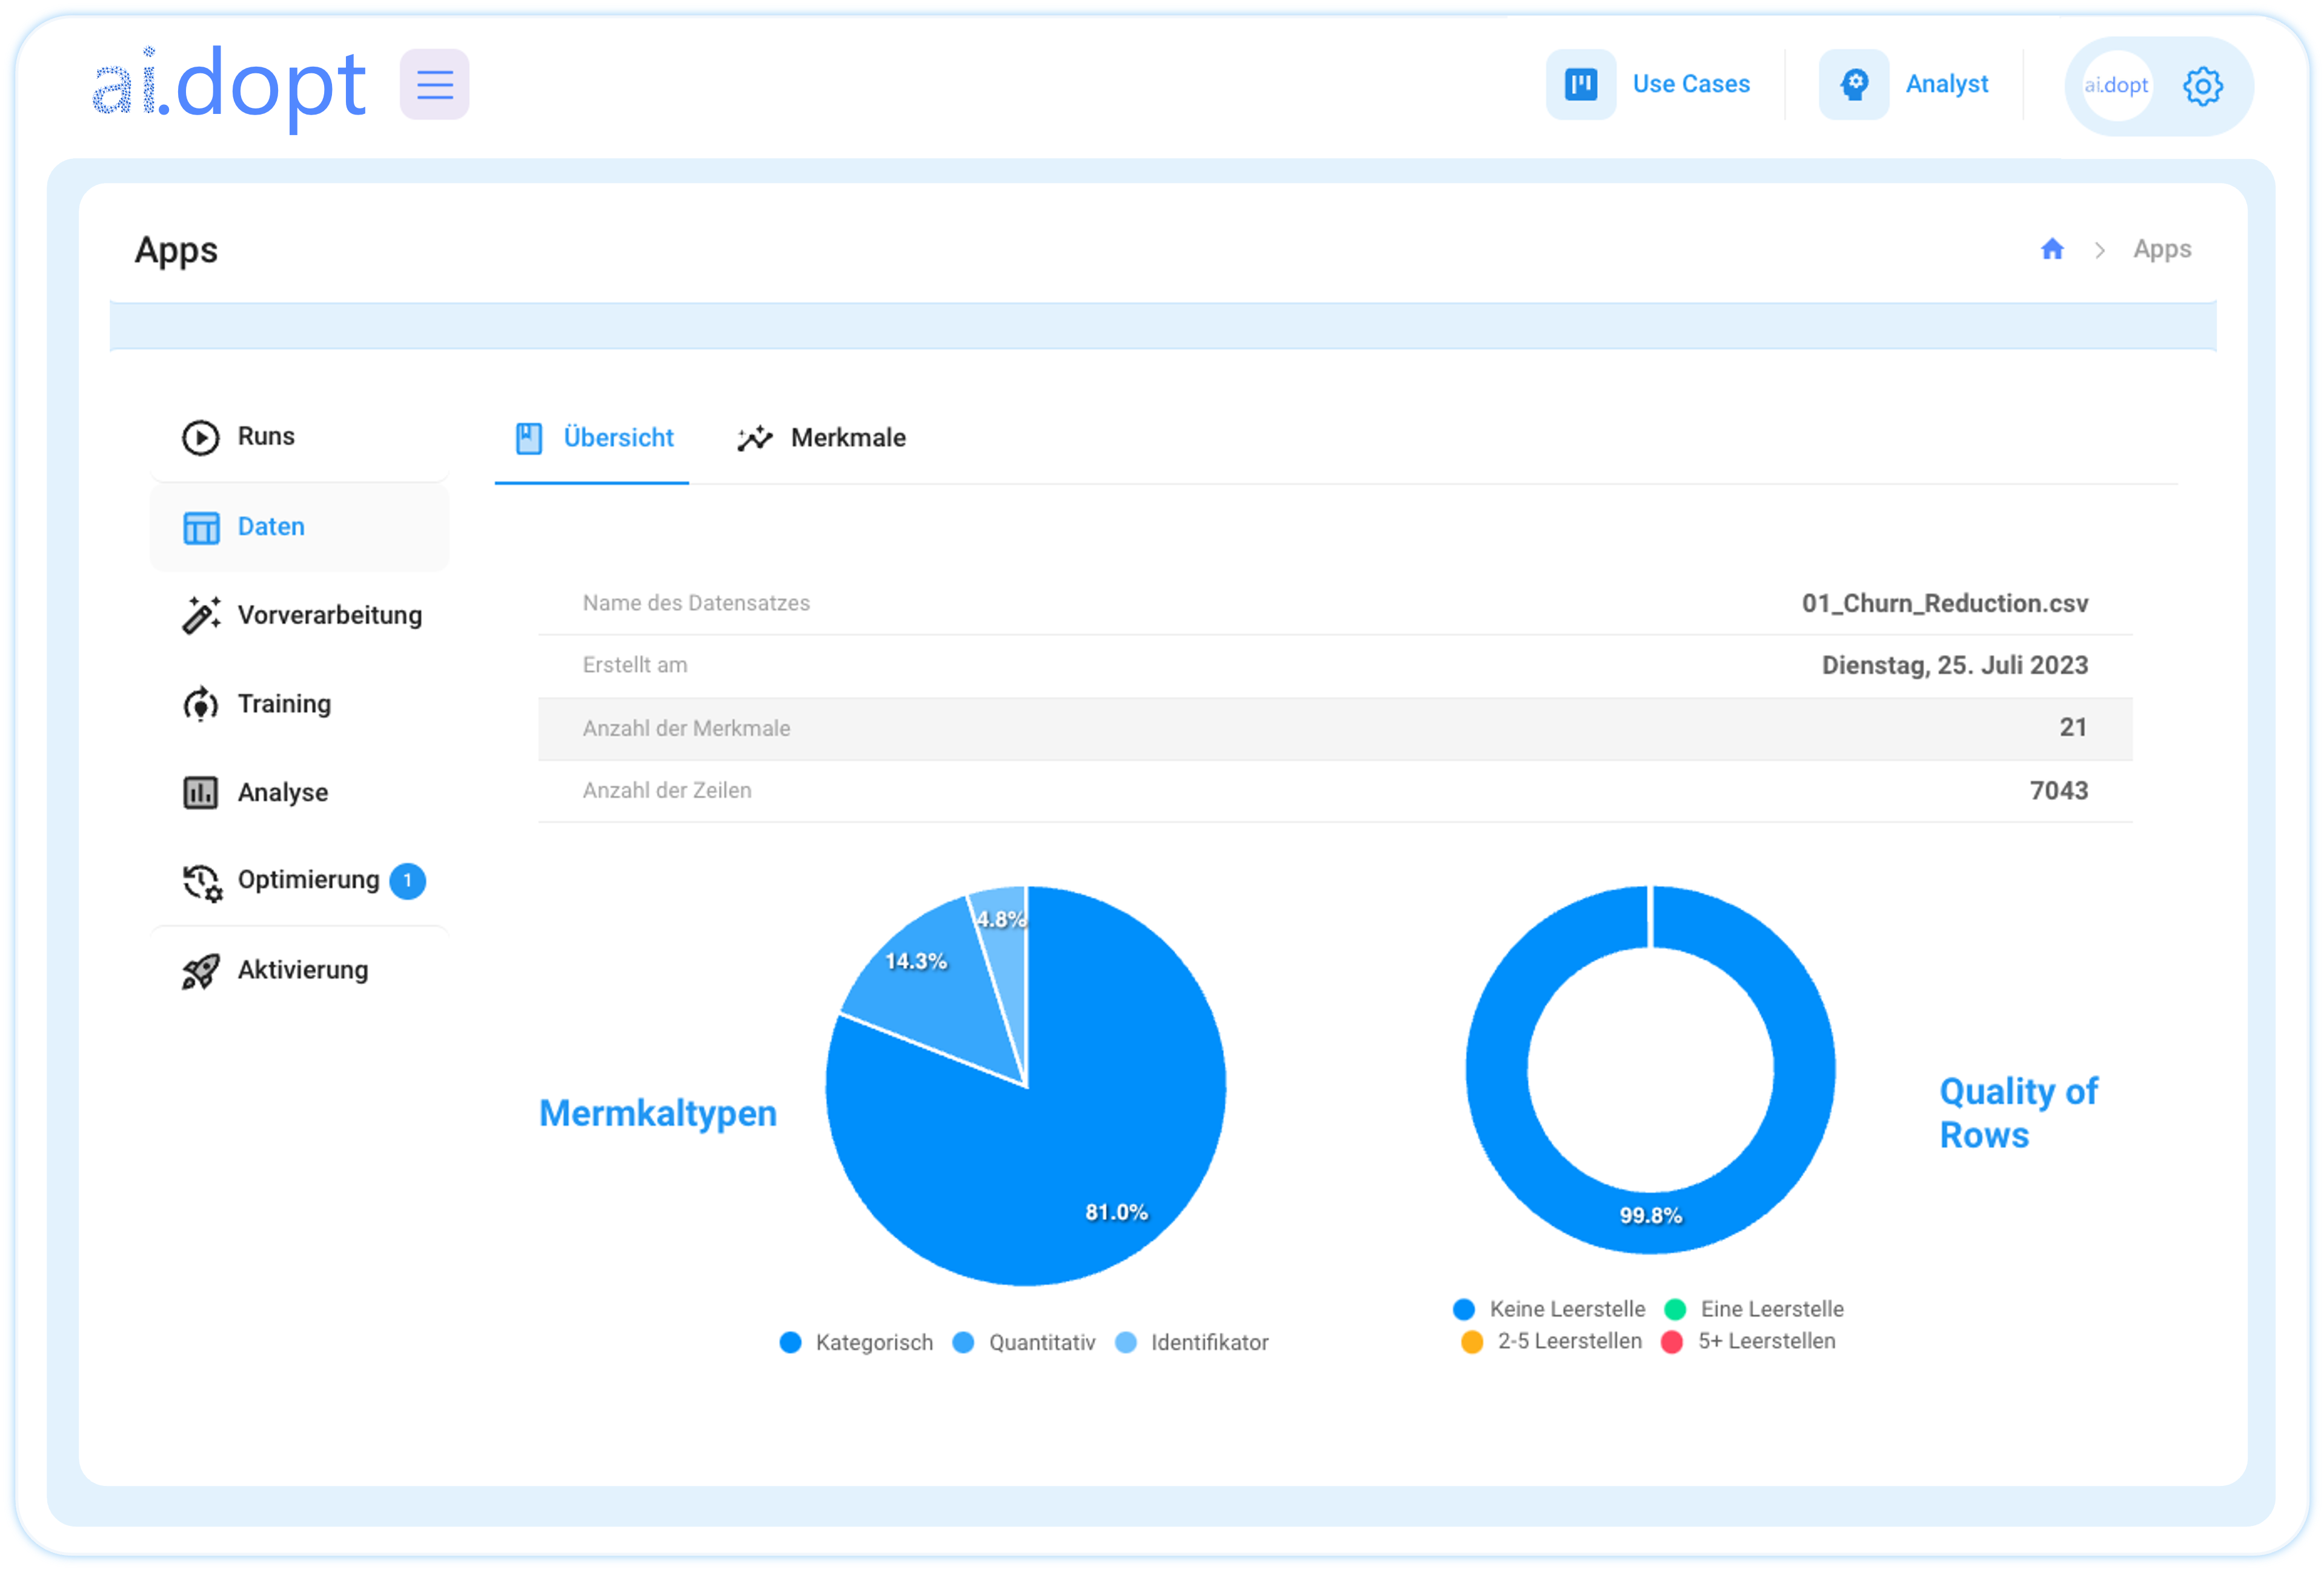This screenshot has width=2324, height=1572.
Task: Click the Training cycle icon
Action: point(200,704)
